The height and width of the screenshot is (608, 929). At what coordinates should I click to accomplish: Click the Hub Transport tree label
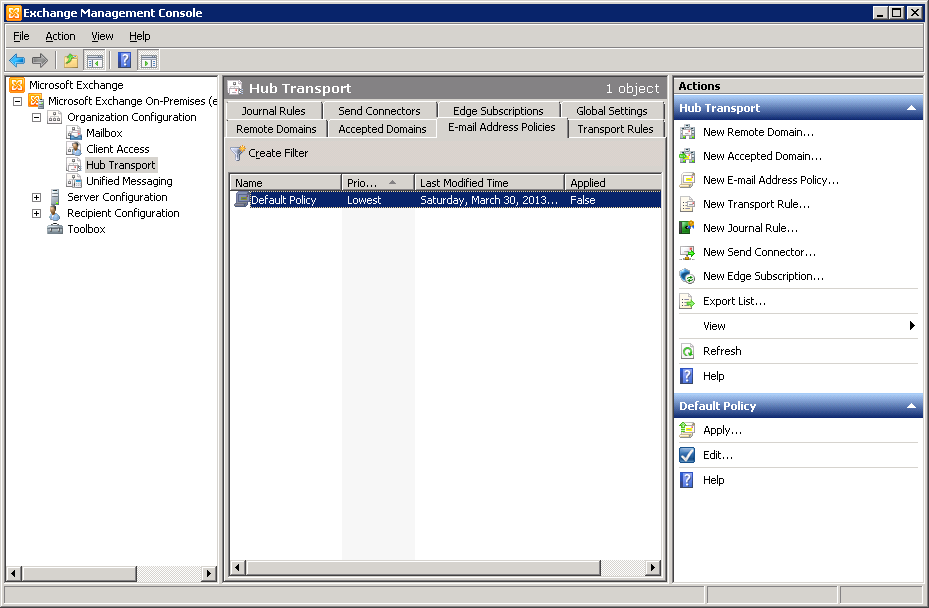(121, 165)
